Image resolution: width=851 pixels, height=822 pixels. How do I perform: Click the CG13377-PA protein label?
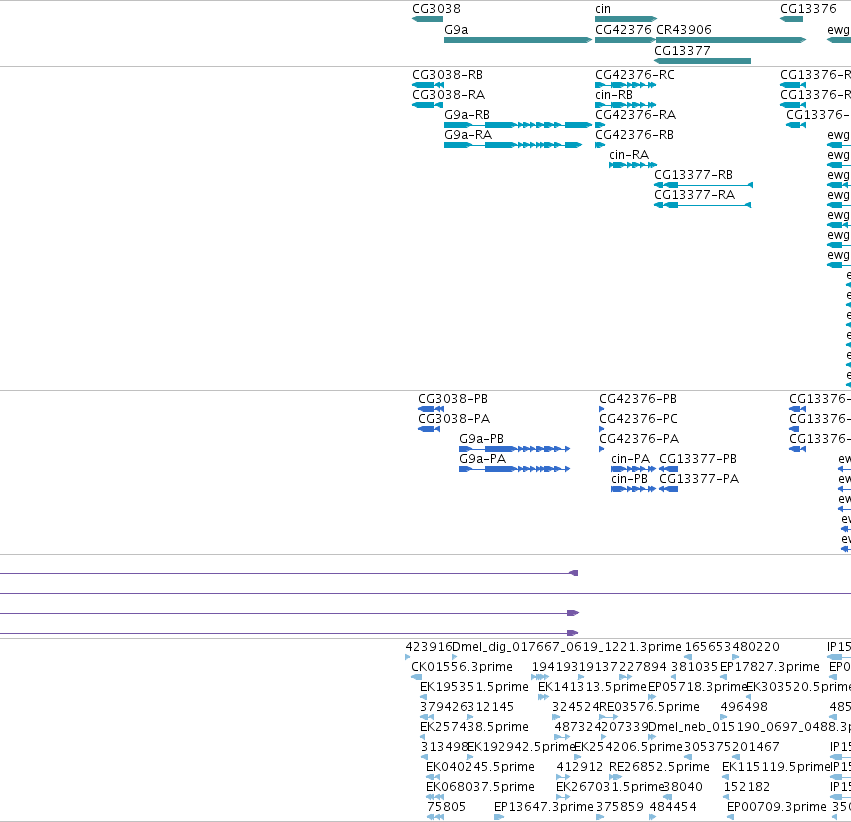point(699,479)
